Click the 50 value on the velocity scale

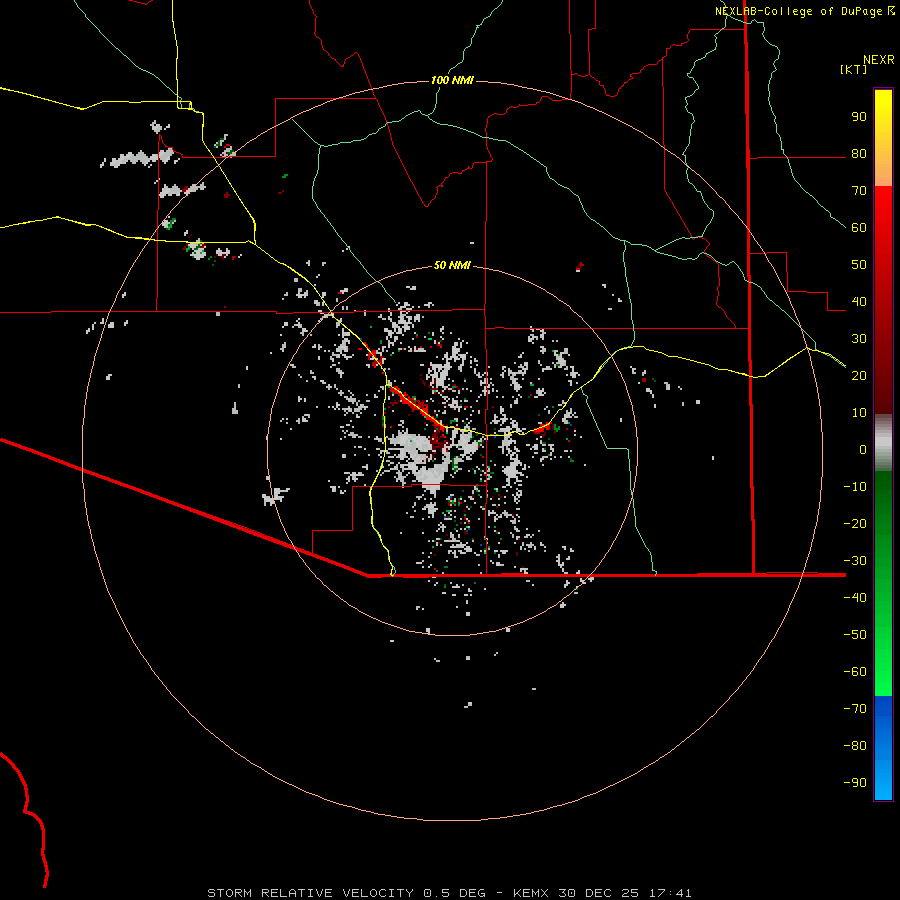tap(859, 265)
